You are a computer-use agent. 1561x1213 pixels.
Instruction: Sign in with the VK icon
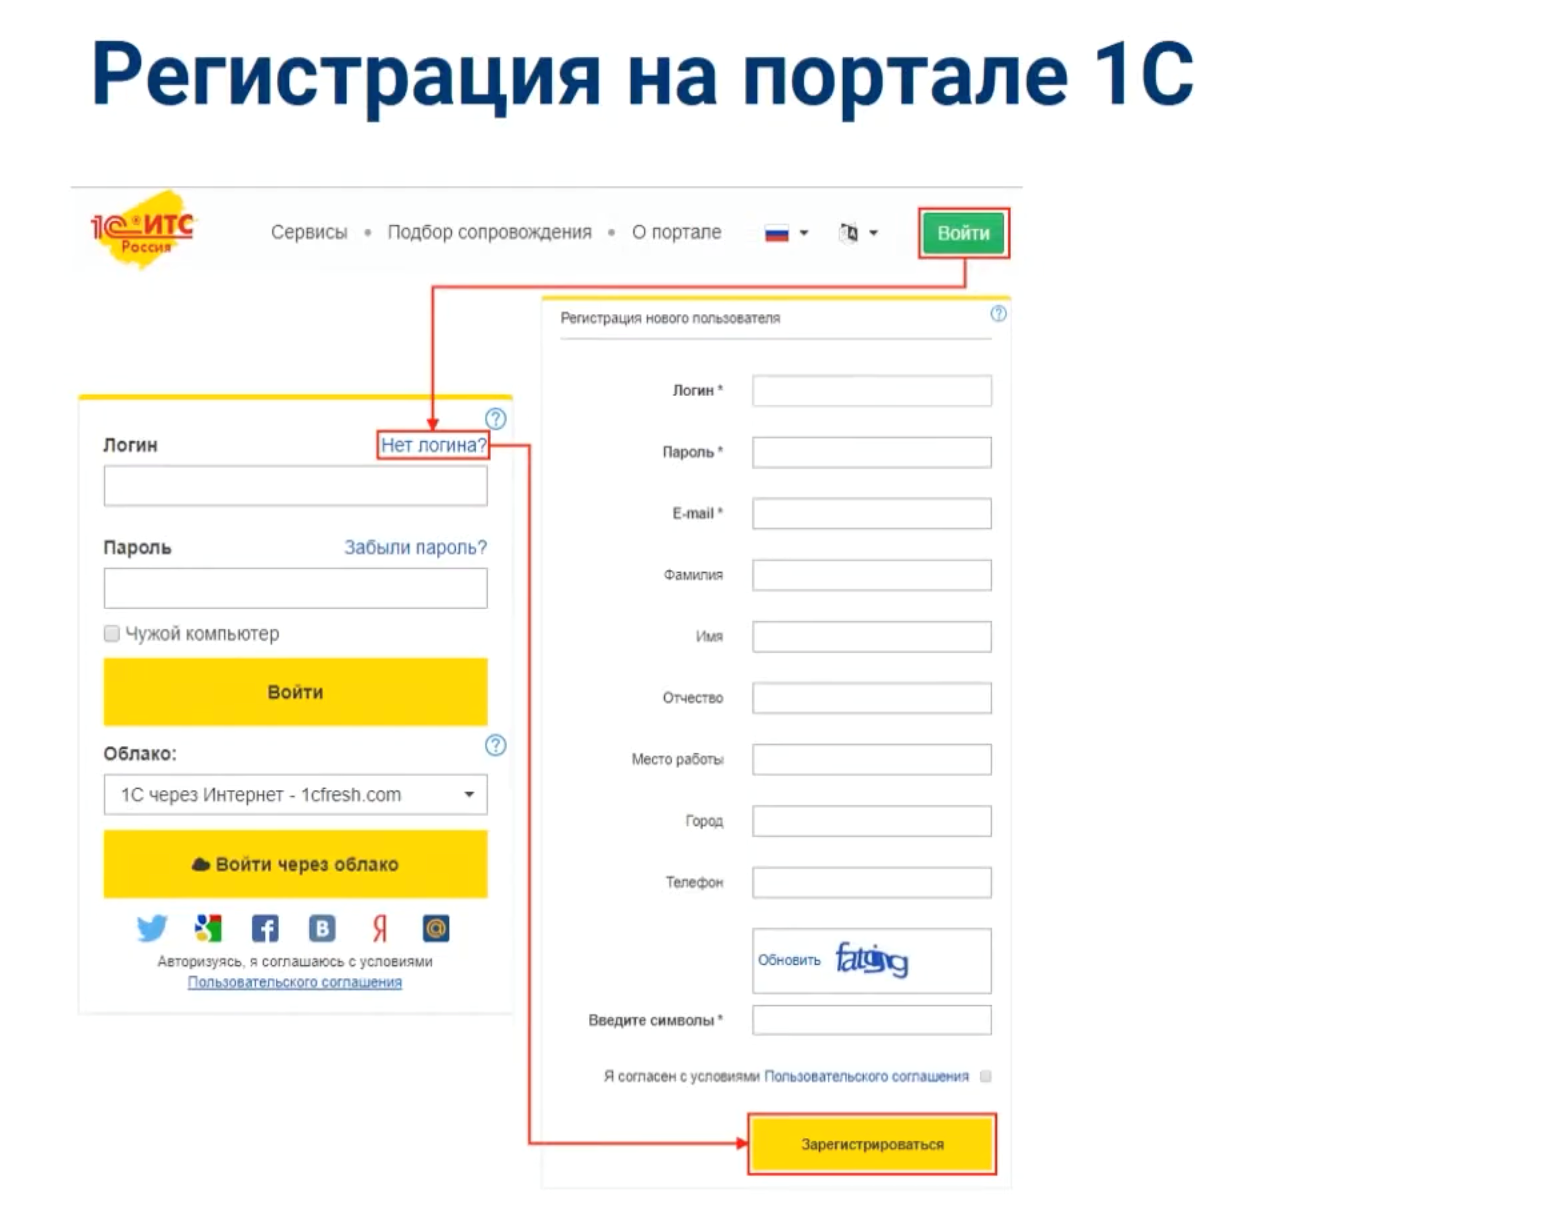[x=322, y=929]
